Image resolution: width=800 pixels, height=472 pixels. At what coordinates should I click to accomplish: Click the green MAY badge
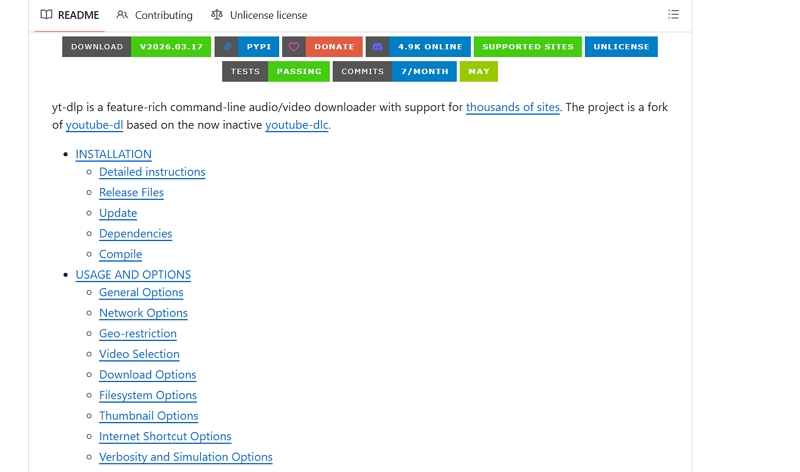479,71
